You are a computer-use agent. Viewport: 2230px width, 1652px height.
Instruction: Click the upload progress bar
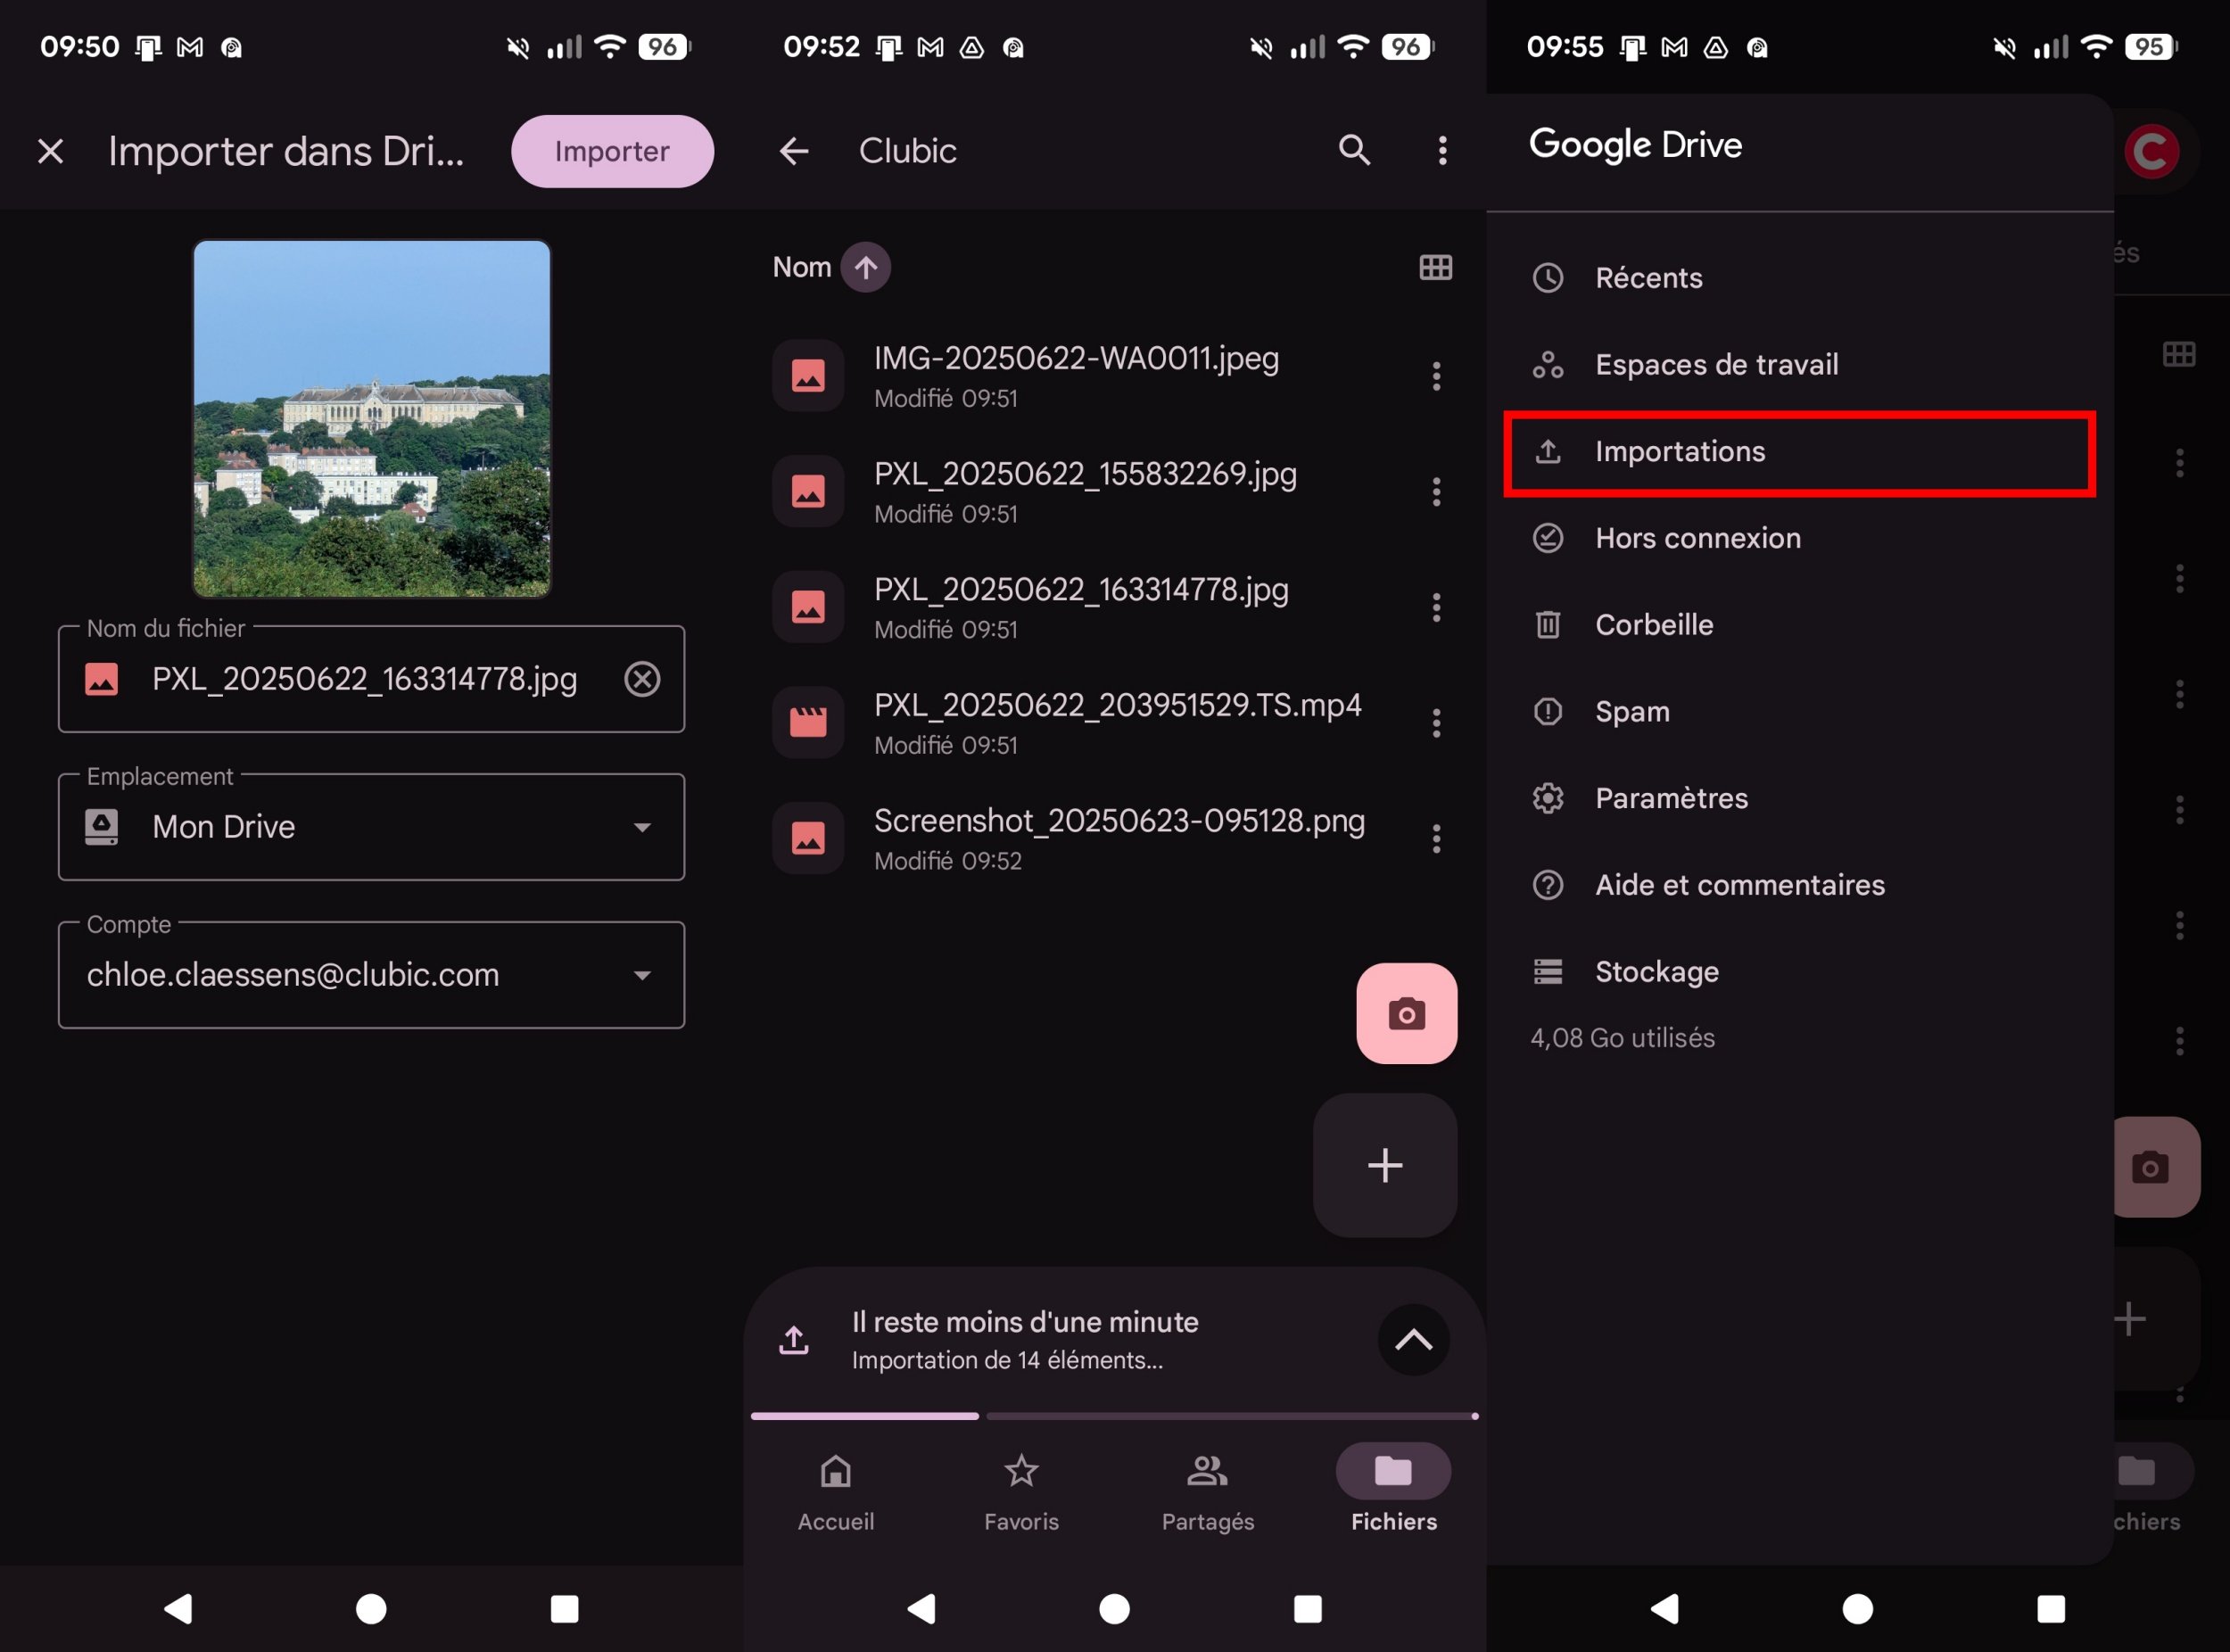click(x=1113, y=1415)
